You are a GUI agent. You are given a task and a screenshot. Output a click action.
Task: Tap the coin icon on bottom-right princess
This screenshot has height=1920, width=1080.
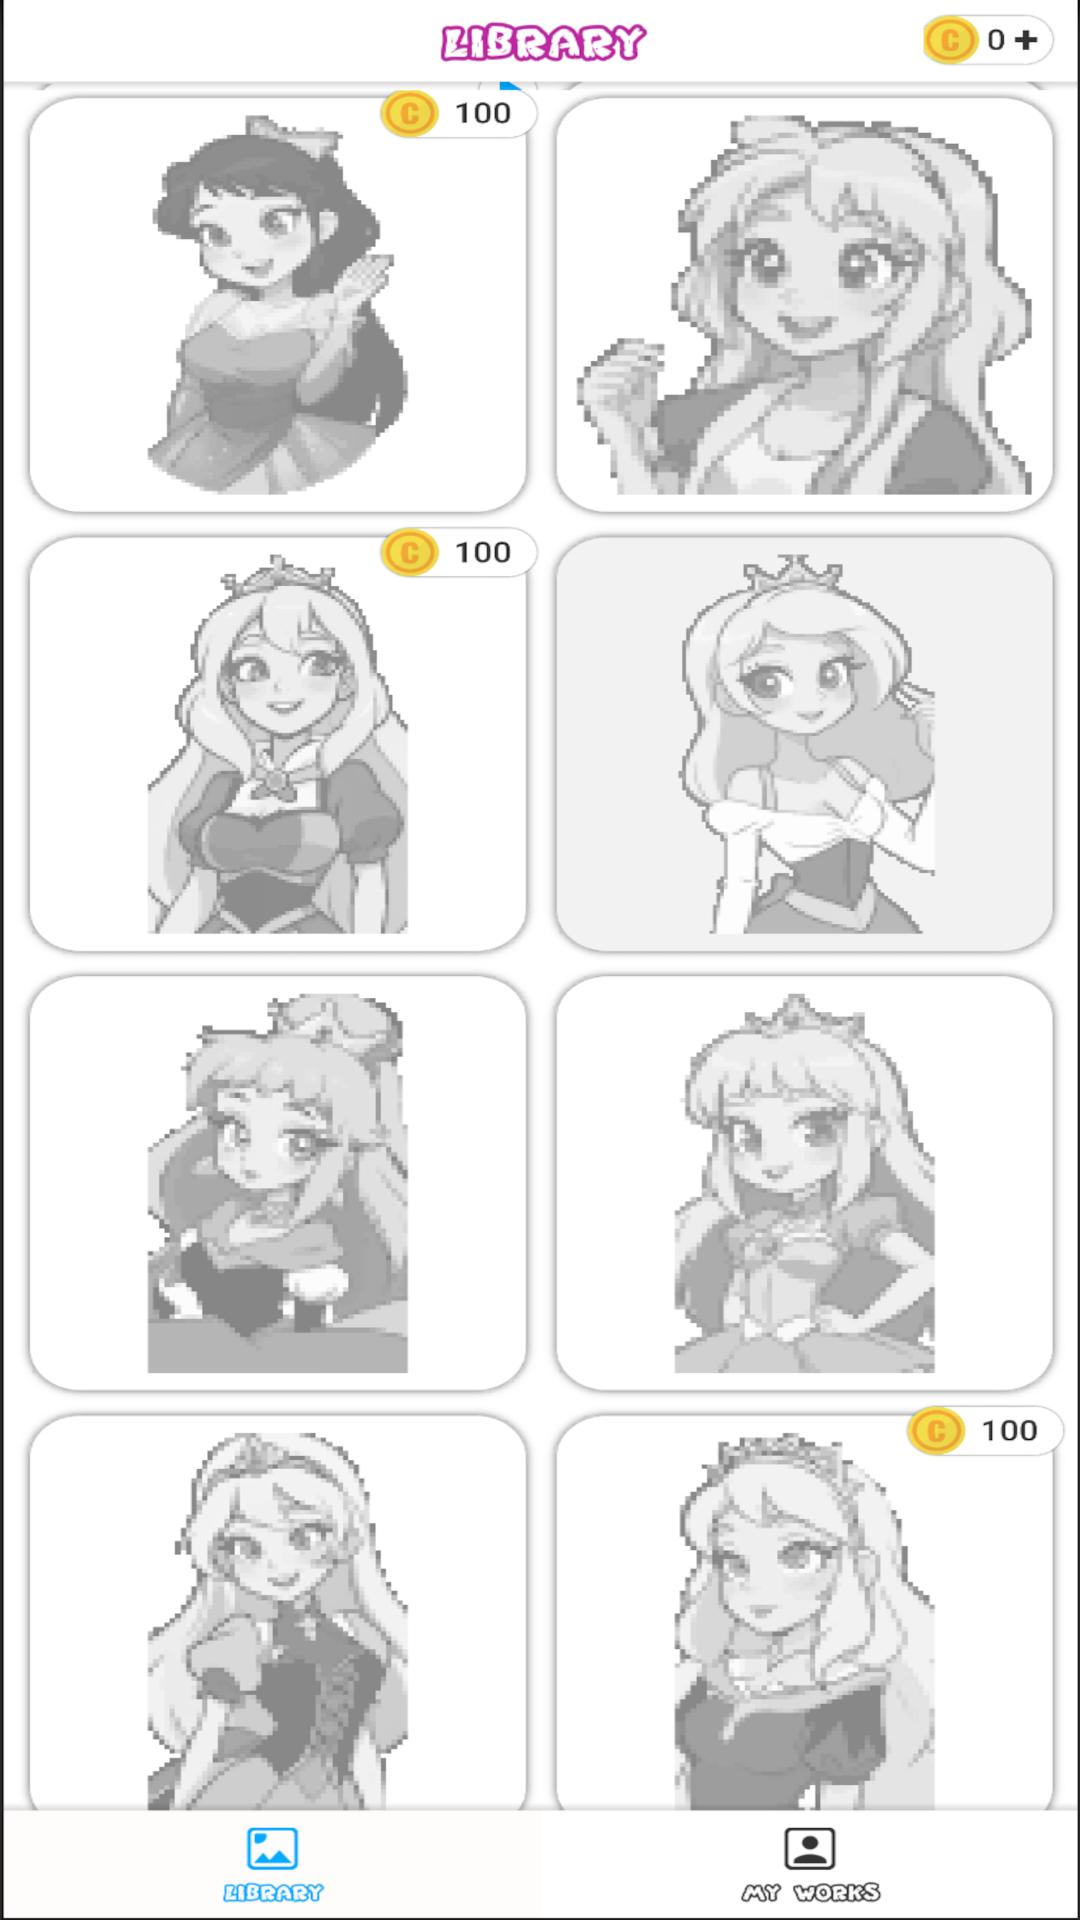936,1431
